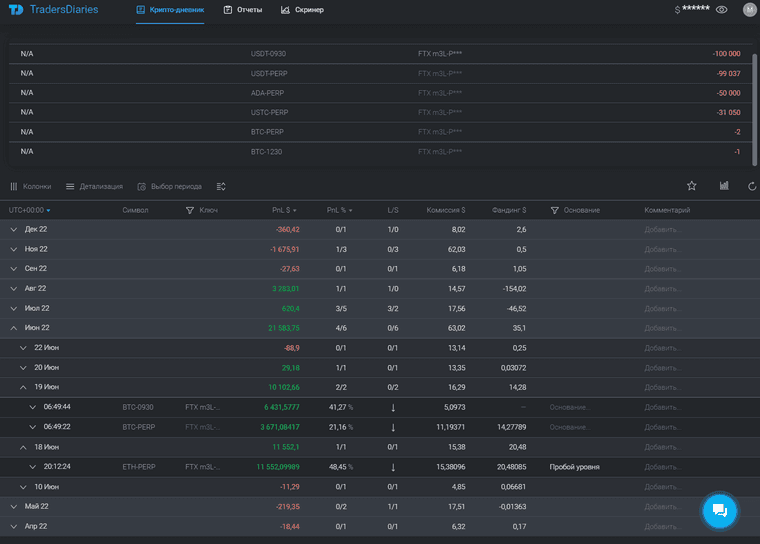Click the L/S column header
This screenshot has width=760, height=544.
(x=393, y=210)
